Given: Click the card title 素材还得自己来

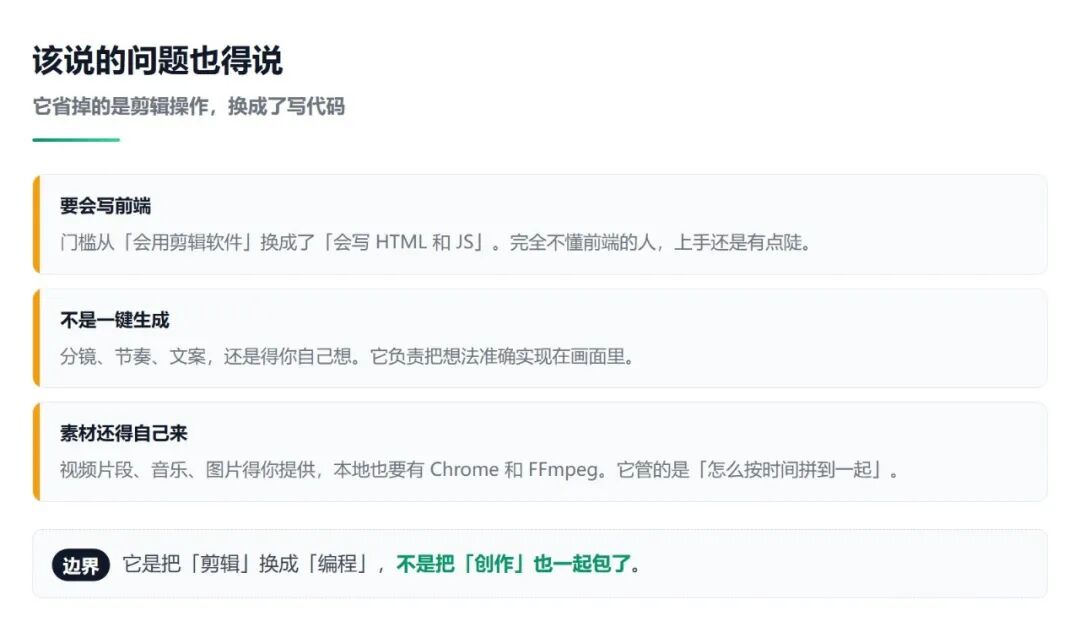Looking at the screenshot, I should pyautogui.click(x=123, y=433).
